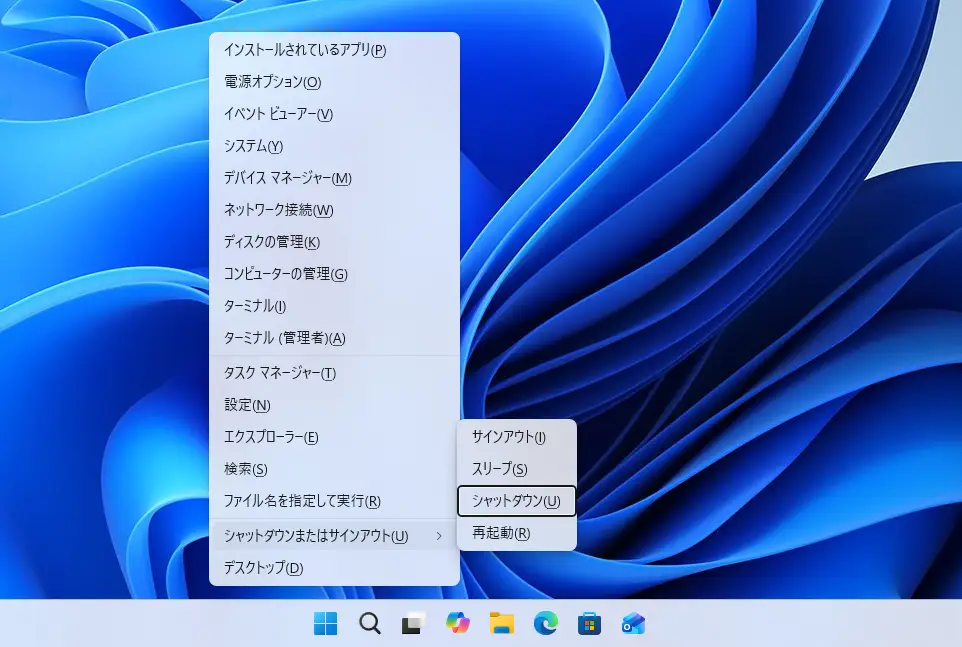Launch Microsoft Edge from the taskbar
The height and width of the screenshot is (647, 962).
tap(546, 623)
